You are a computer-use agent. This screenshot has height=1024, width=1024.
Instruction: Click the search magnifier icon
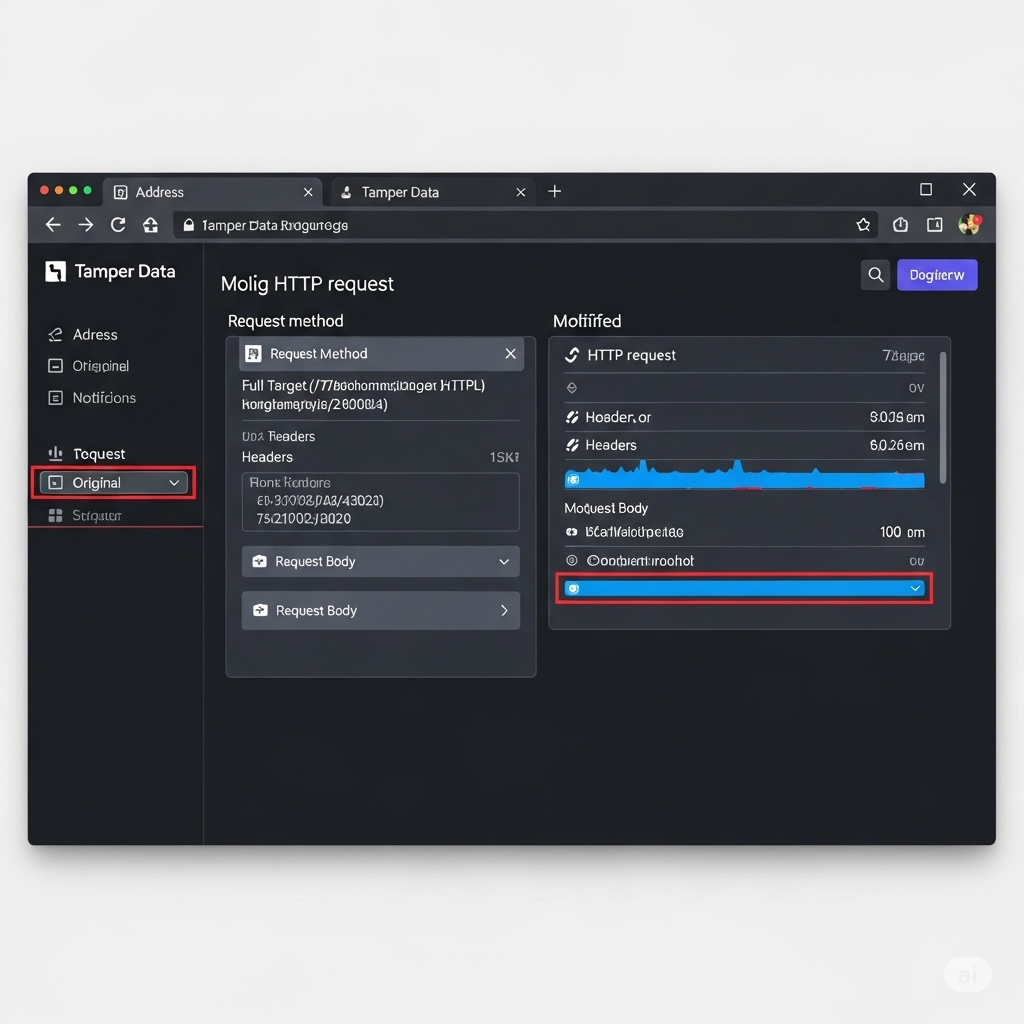tap(875, 275)
